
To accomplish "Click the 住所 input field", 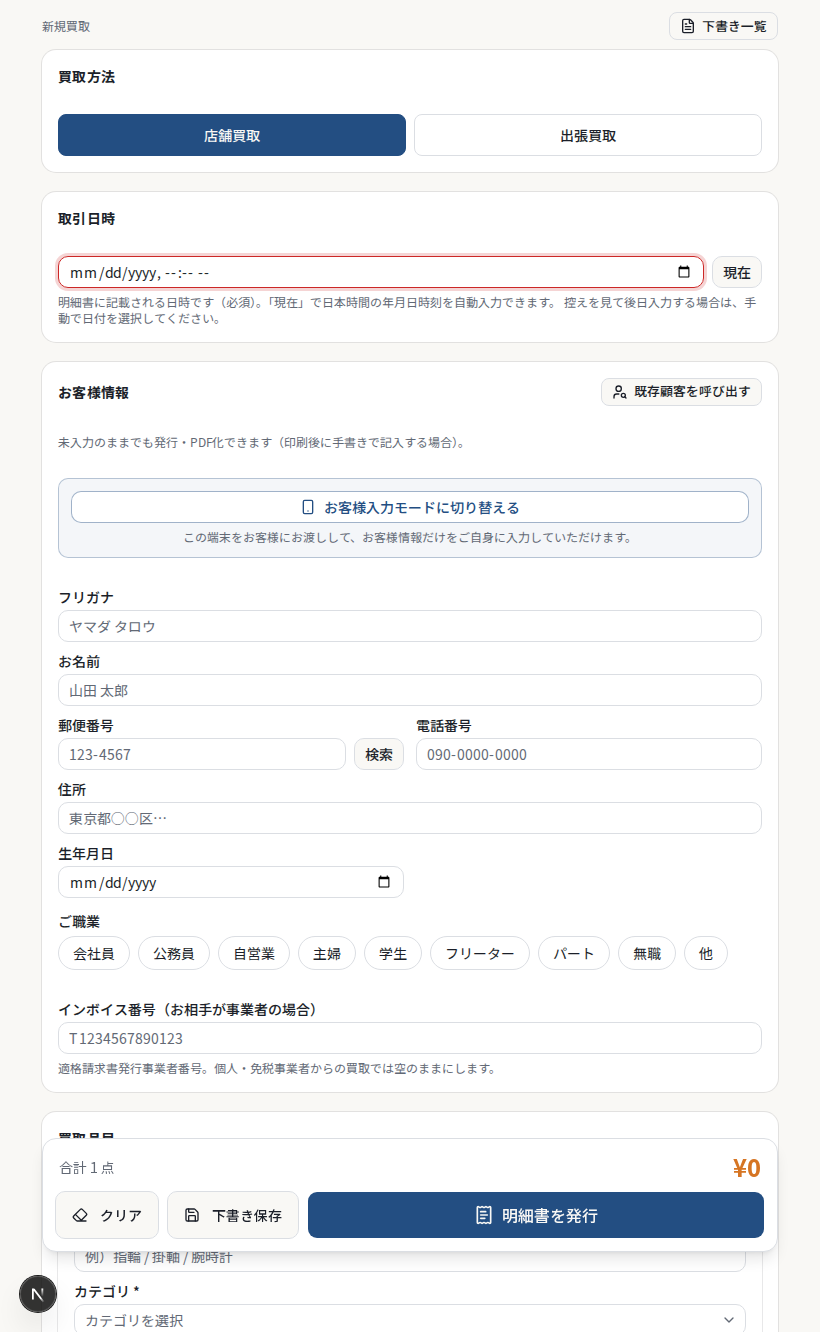I will [x=410, y=818].
